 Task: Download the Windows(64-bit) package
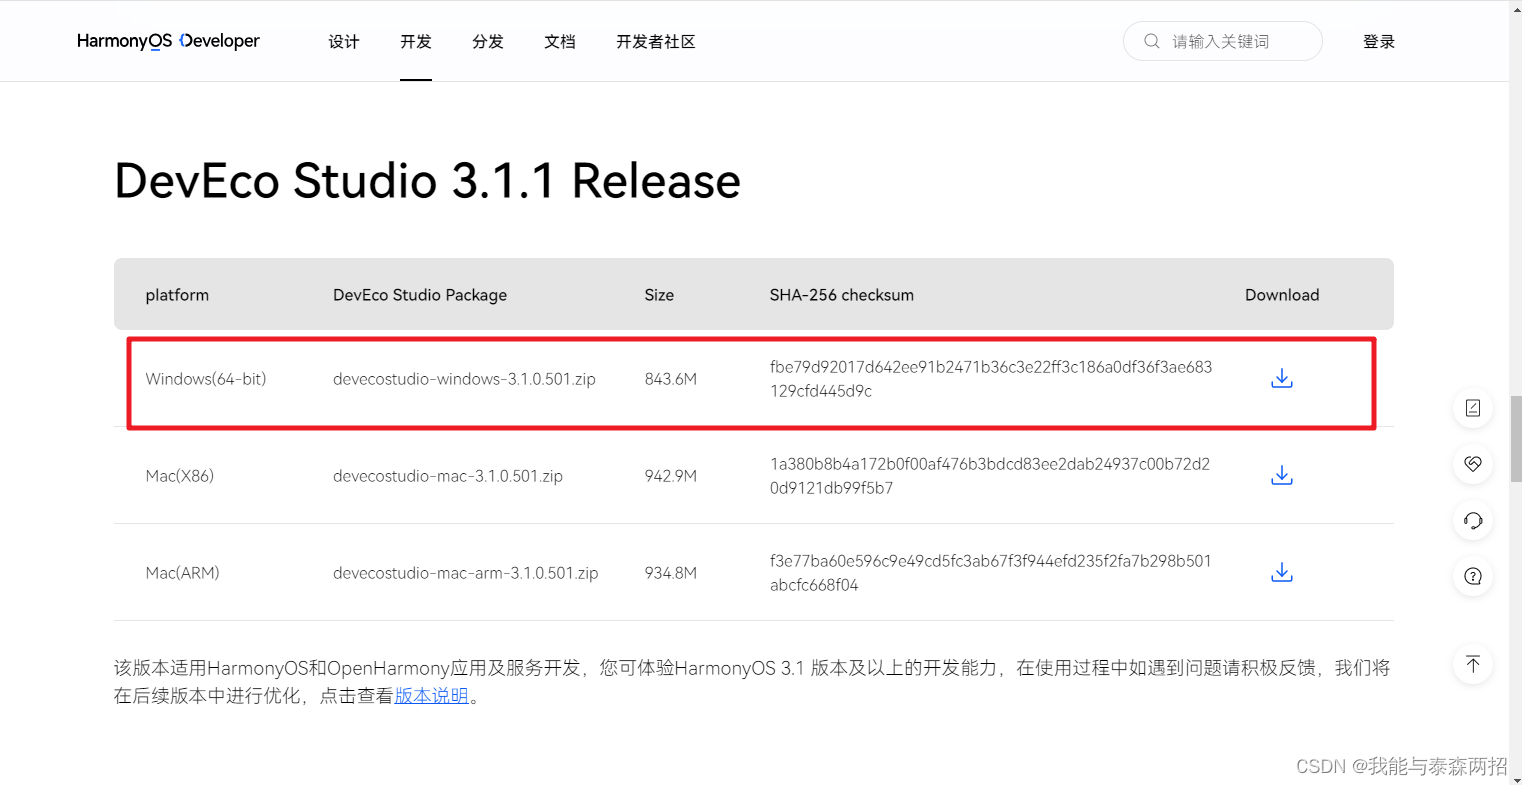point(1281,378)
